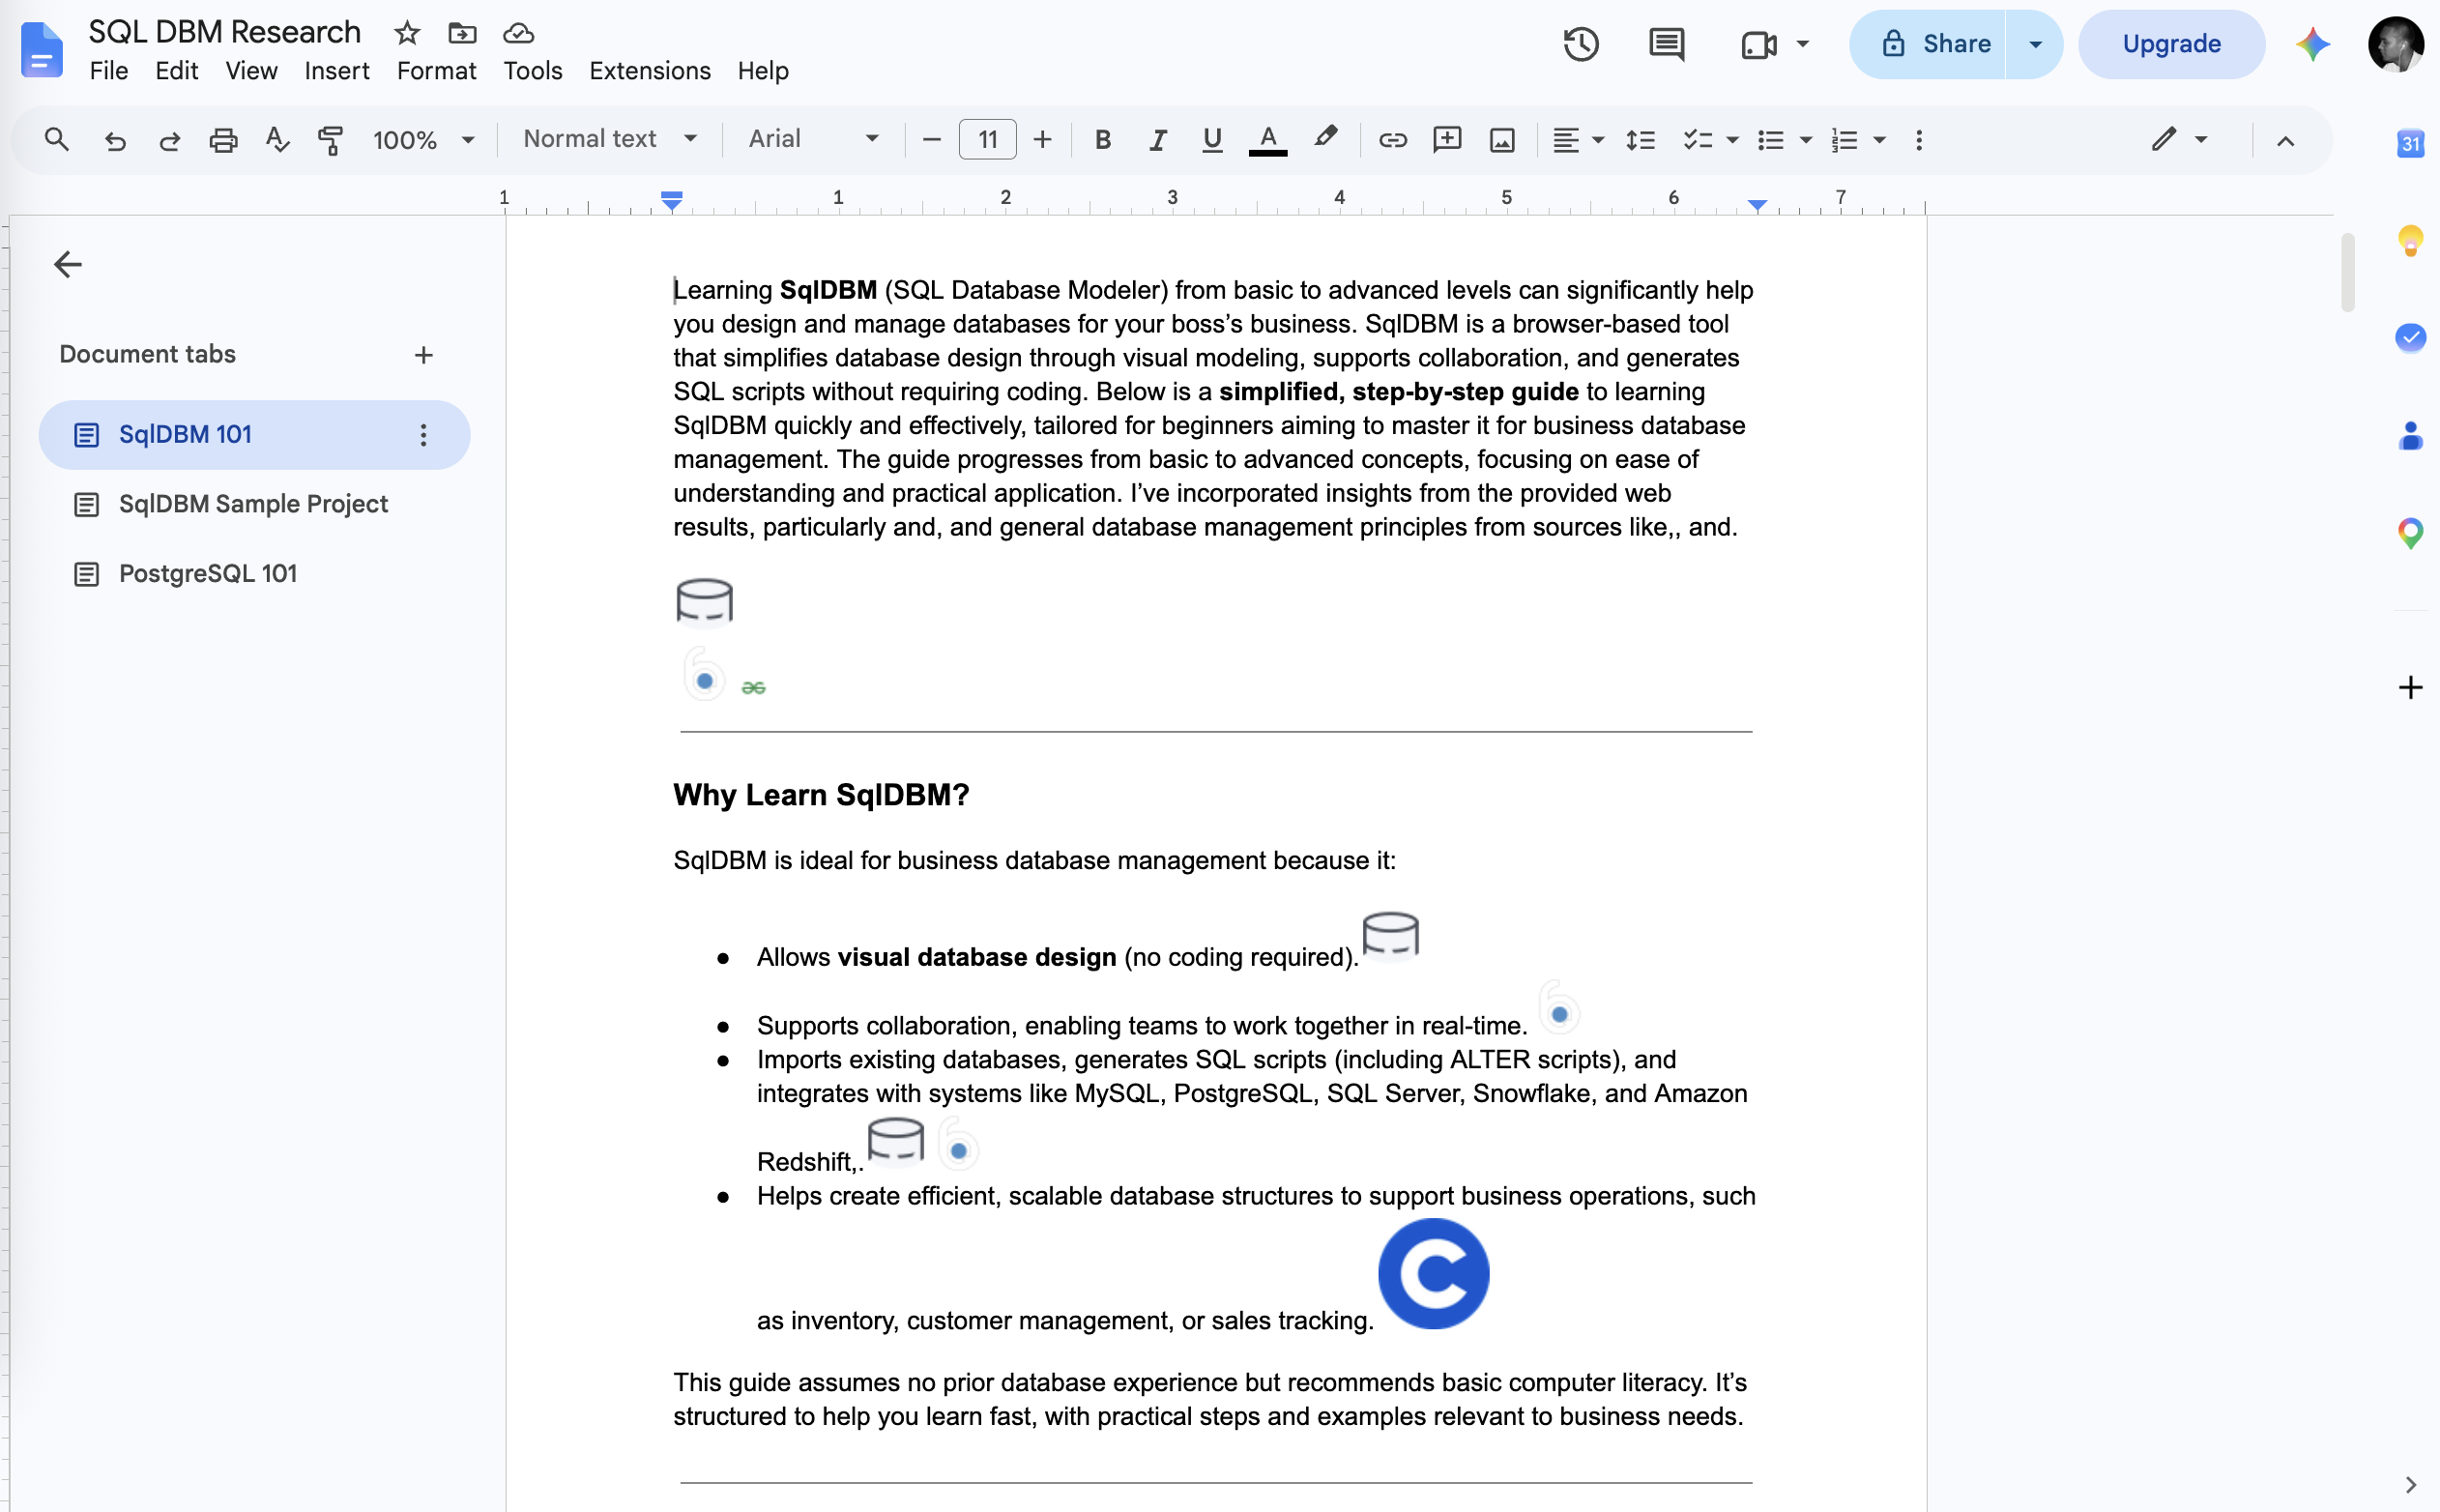Open Google Keep side panel
Screen dimensions: 2440x1512
point(2410,240)
